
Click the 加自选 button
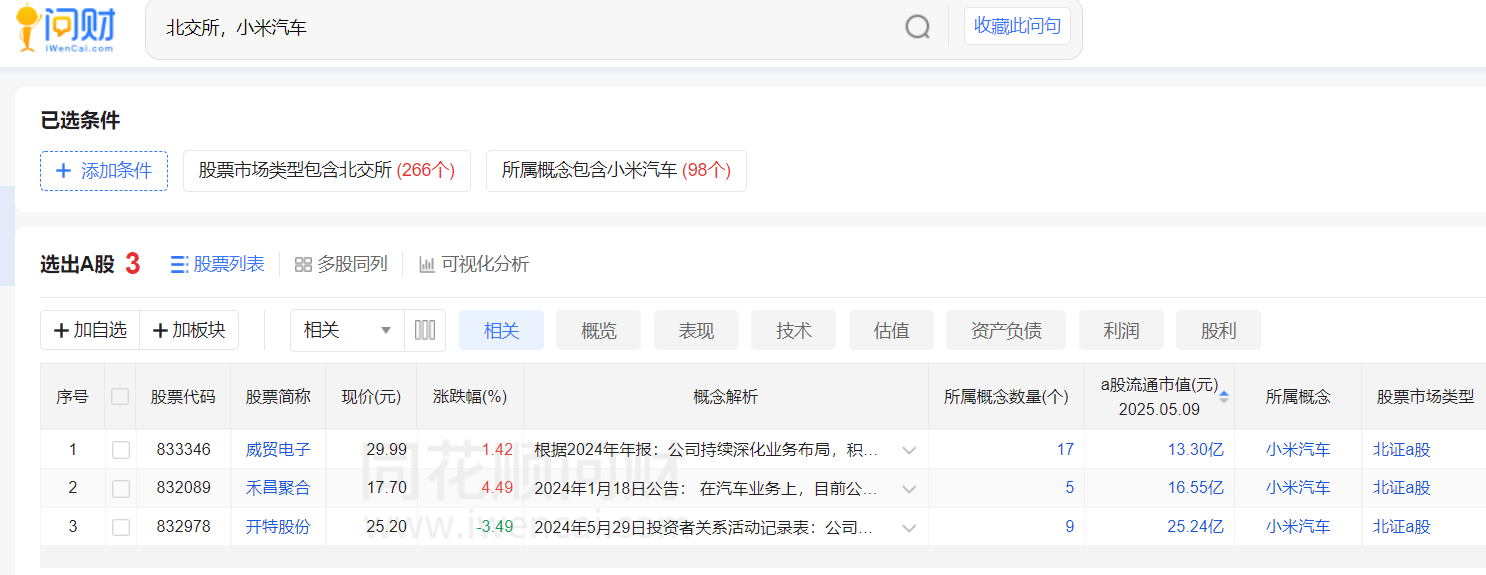(x=90, y=330)
